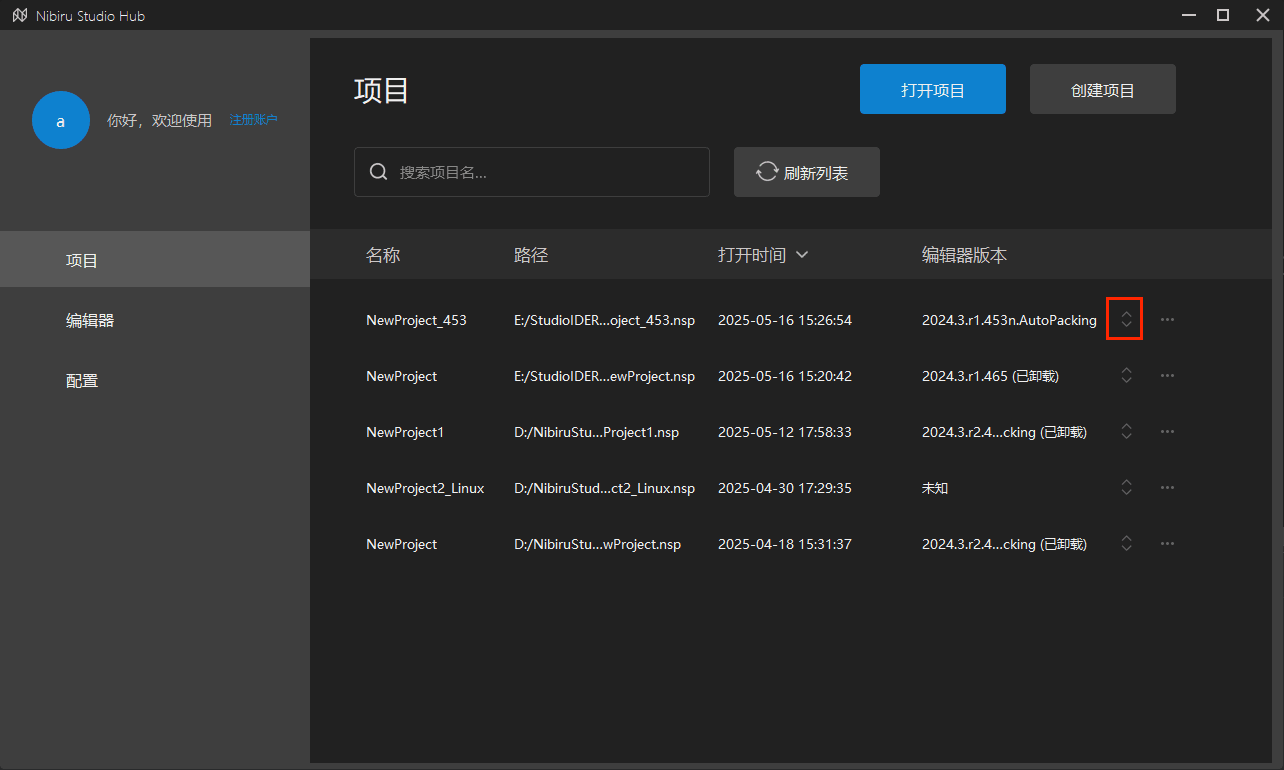Viewport: 1284px width, 770px height.
Task: Click the Nibiru Studio Hub logo icon
Action: coord(20,16)
